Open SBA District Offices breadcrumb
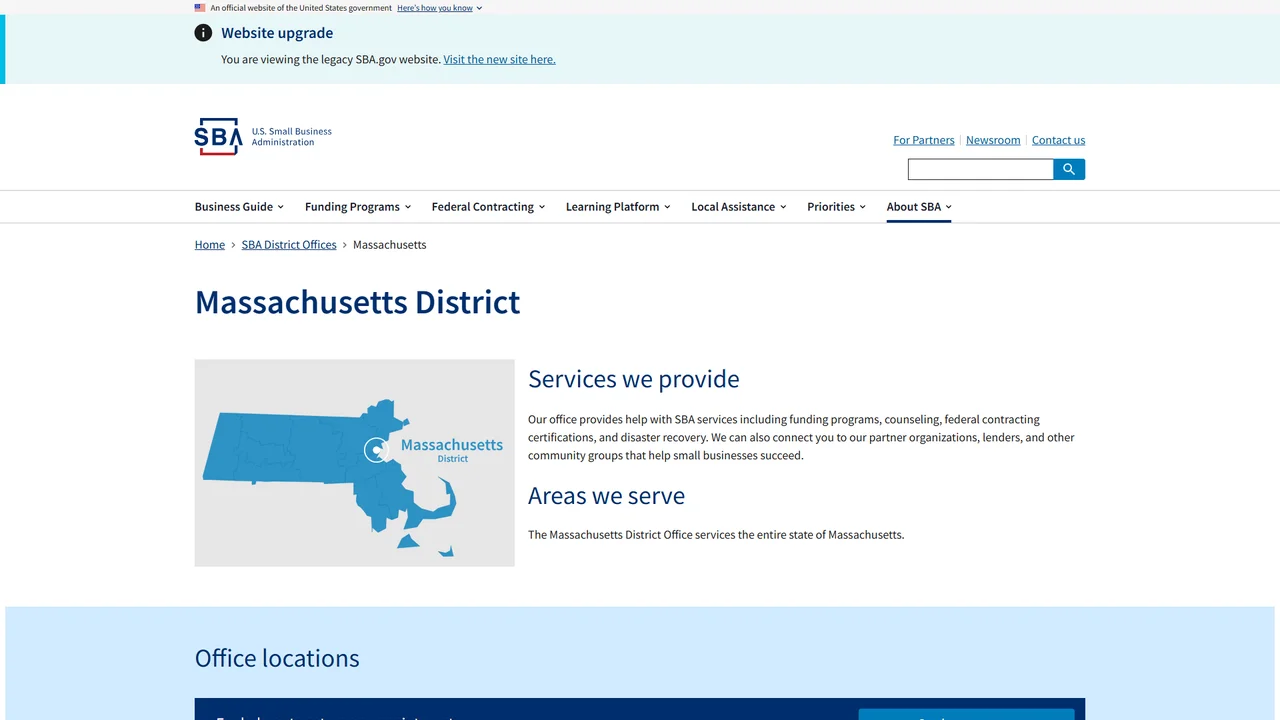 (x=289, y=245)
